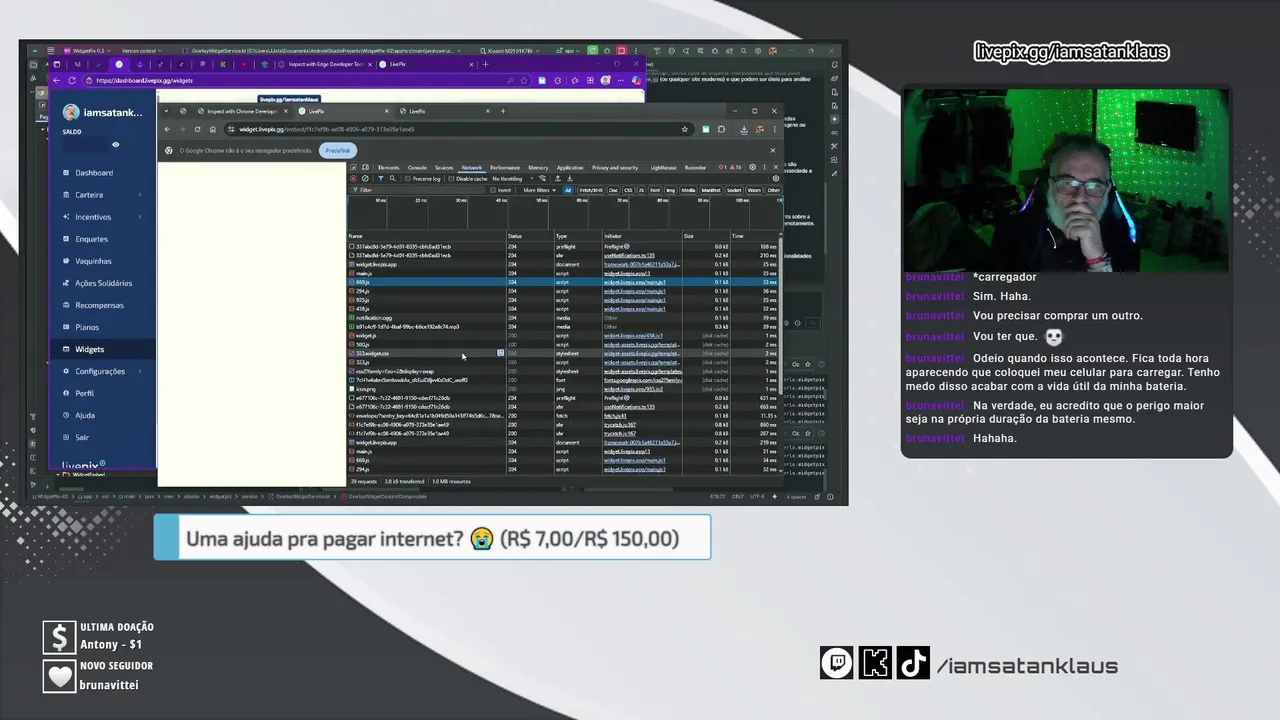The image size is (1280, 720).
Task: Toggle the DevTools device toolbar icon
Action: pos(366,167)
